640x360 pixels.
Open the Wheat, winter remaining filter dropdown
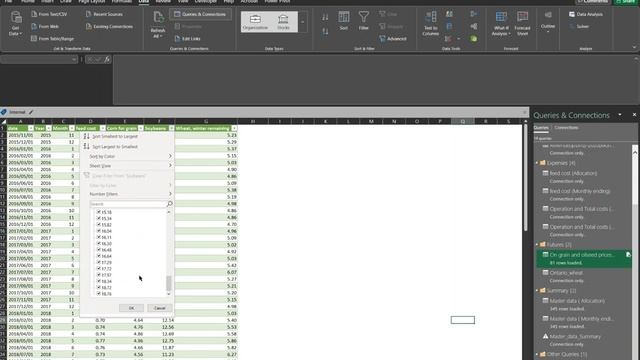click(234, 128)
